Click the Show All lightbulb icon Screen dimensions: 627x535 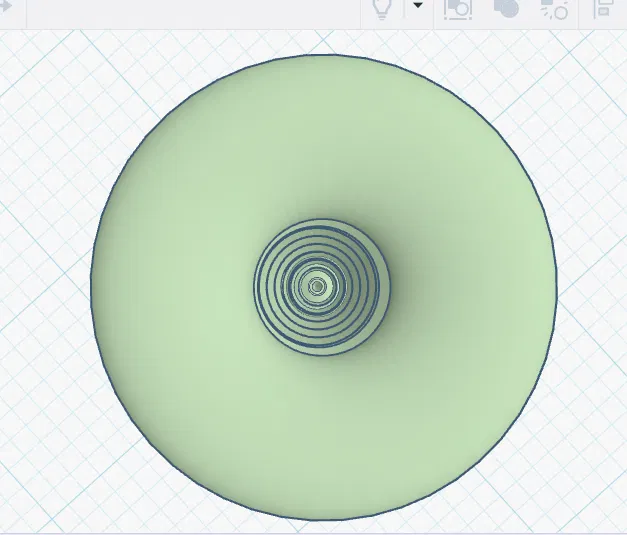(x=381, y=8)
